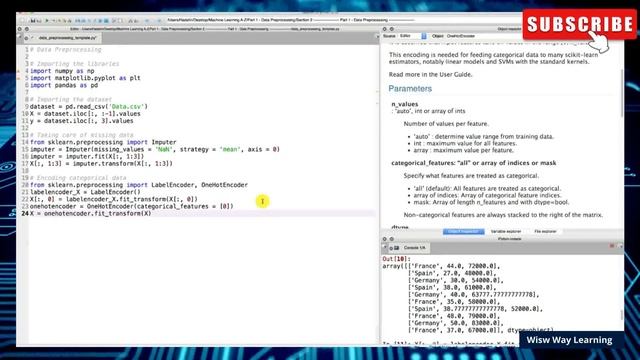Click the Save file toolbar icon
The image size is (640, 360).
(x=33, y=21)
